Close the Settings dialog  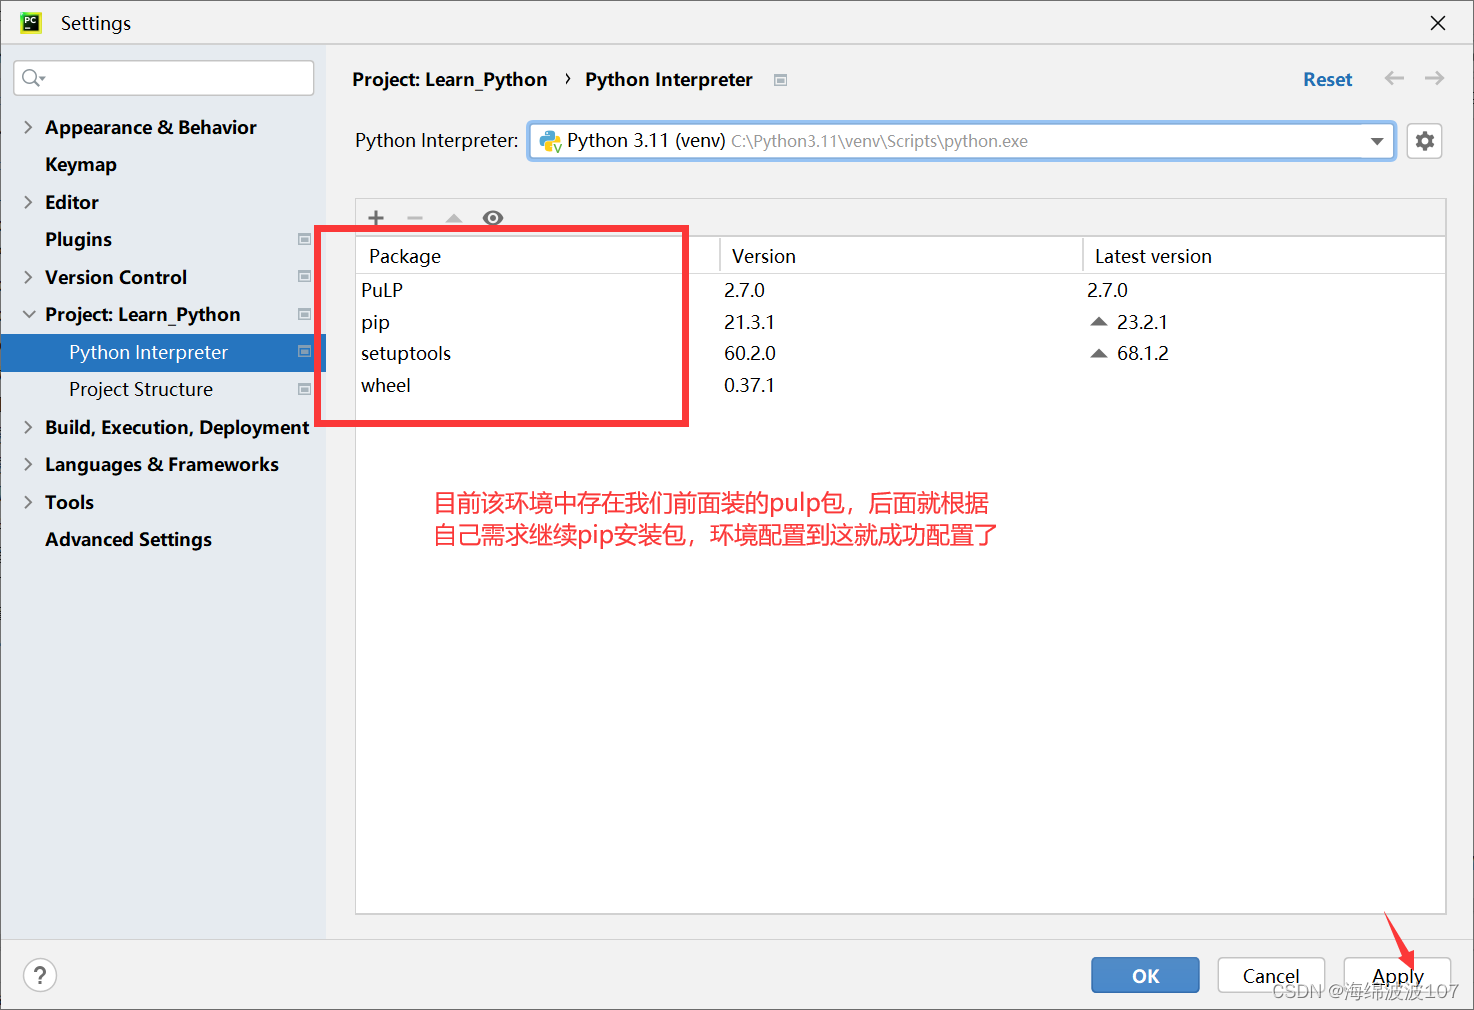(1438, 22)
